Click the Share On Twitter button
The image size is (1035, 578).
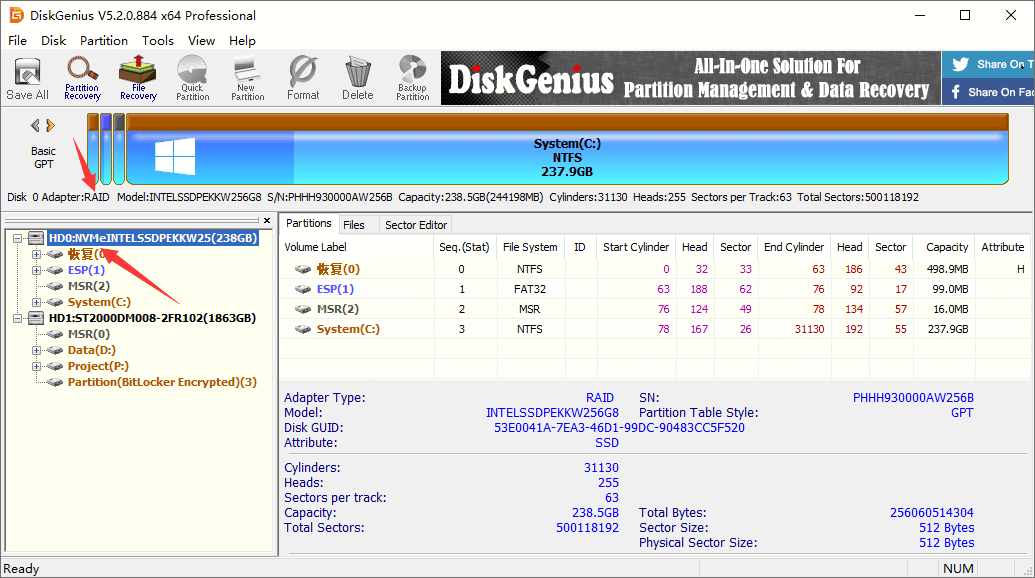point(988,64)
